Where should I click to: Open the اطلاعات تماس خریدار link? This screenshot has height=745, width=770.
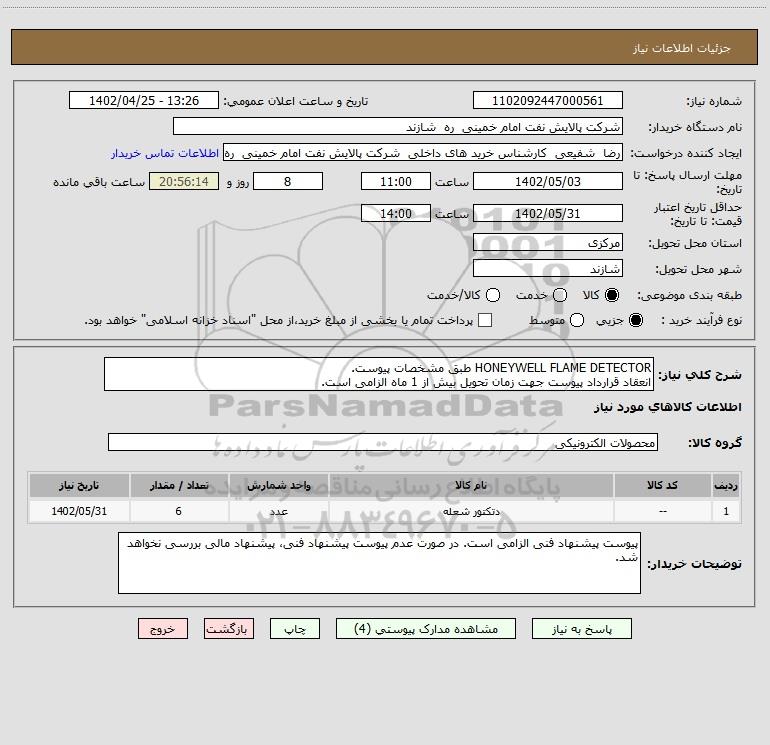tap(165, 153)
